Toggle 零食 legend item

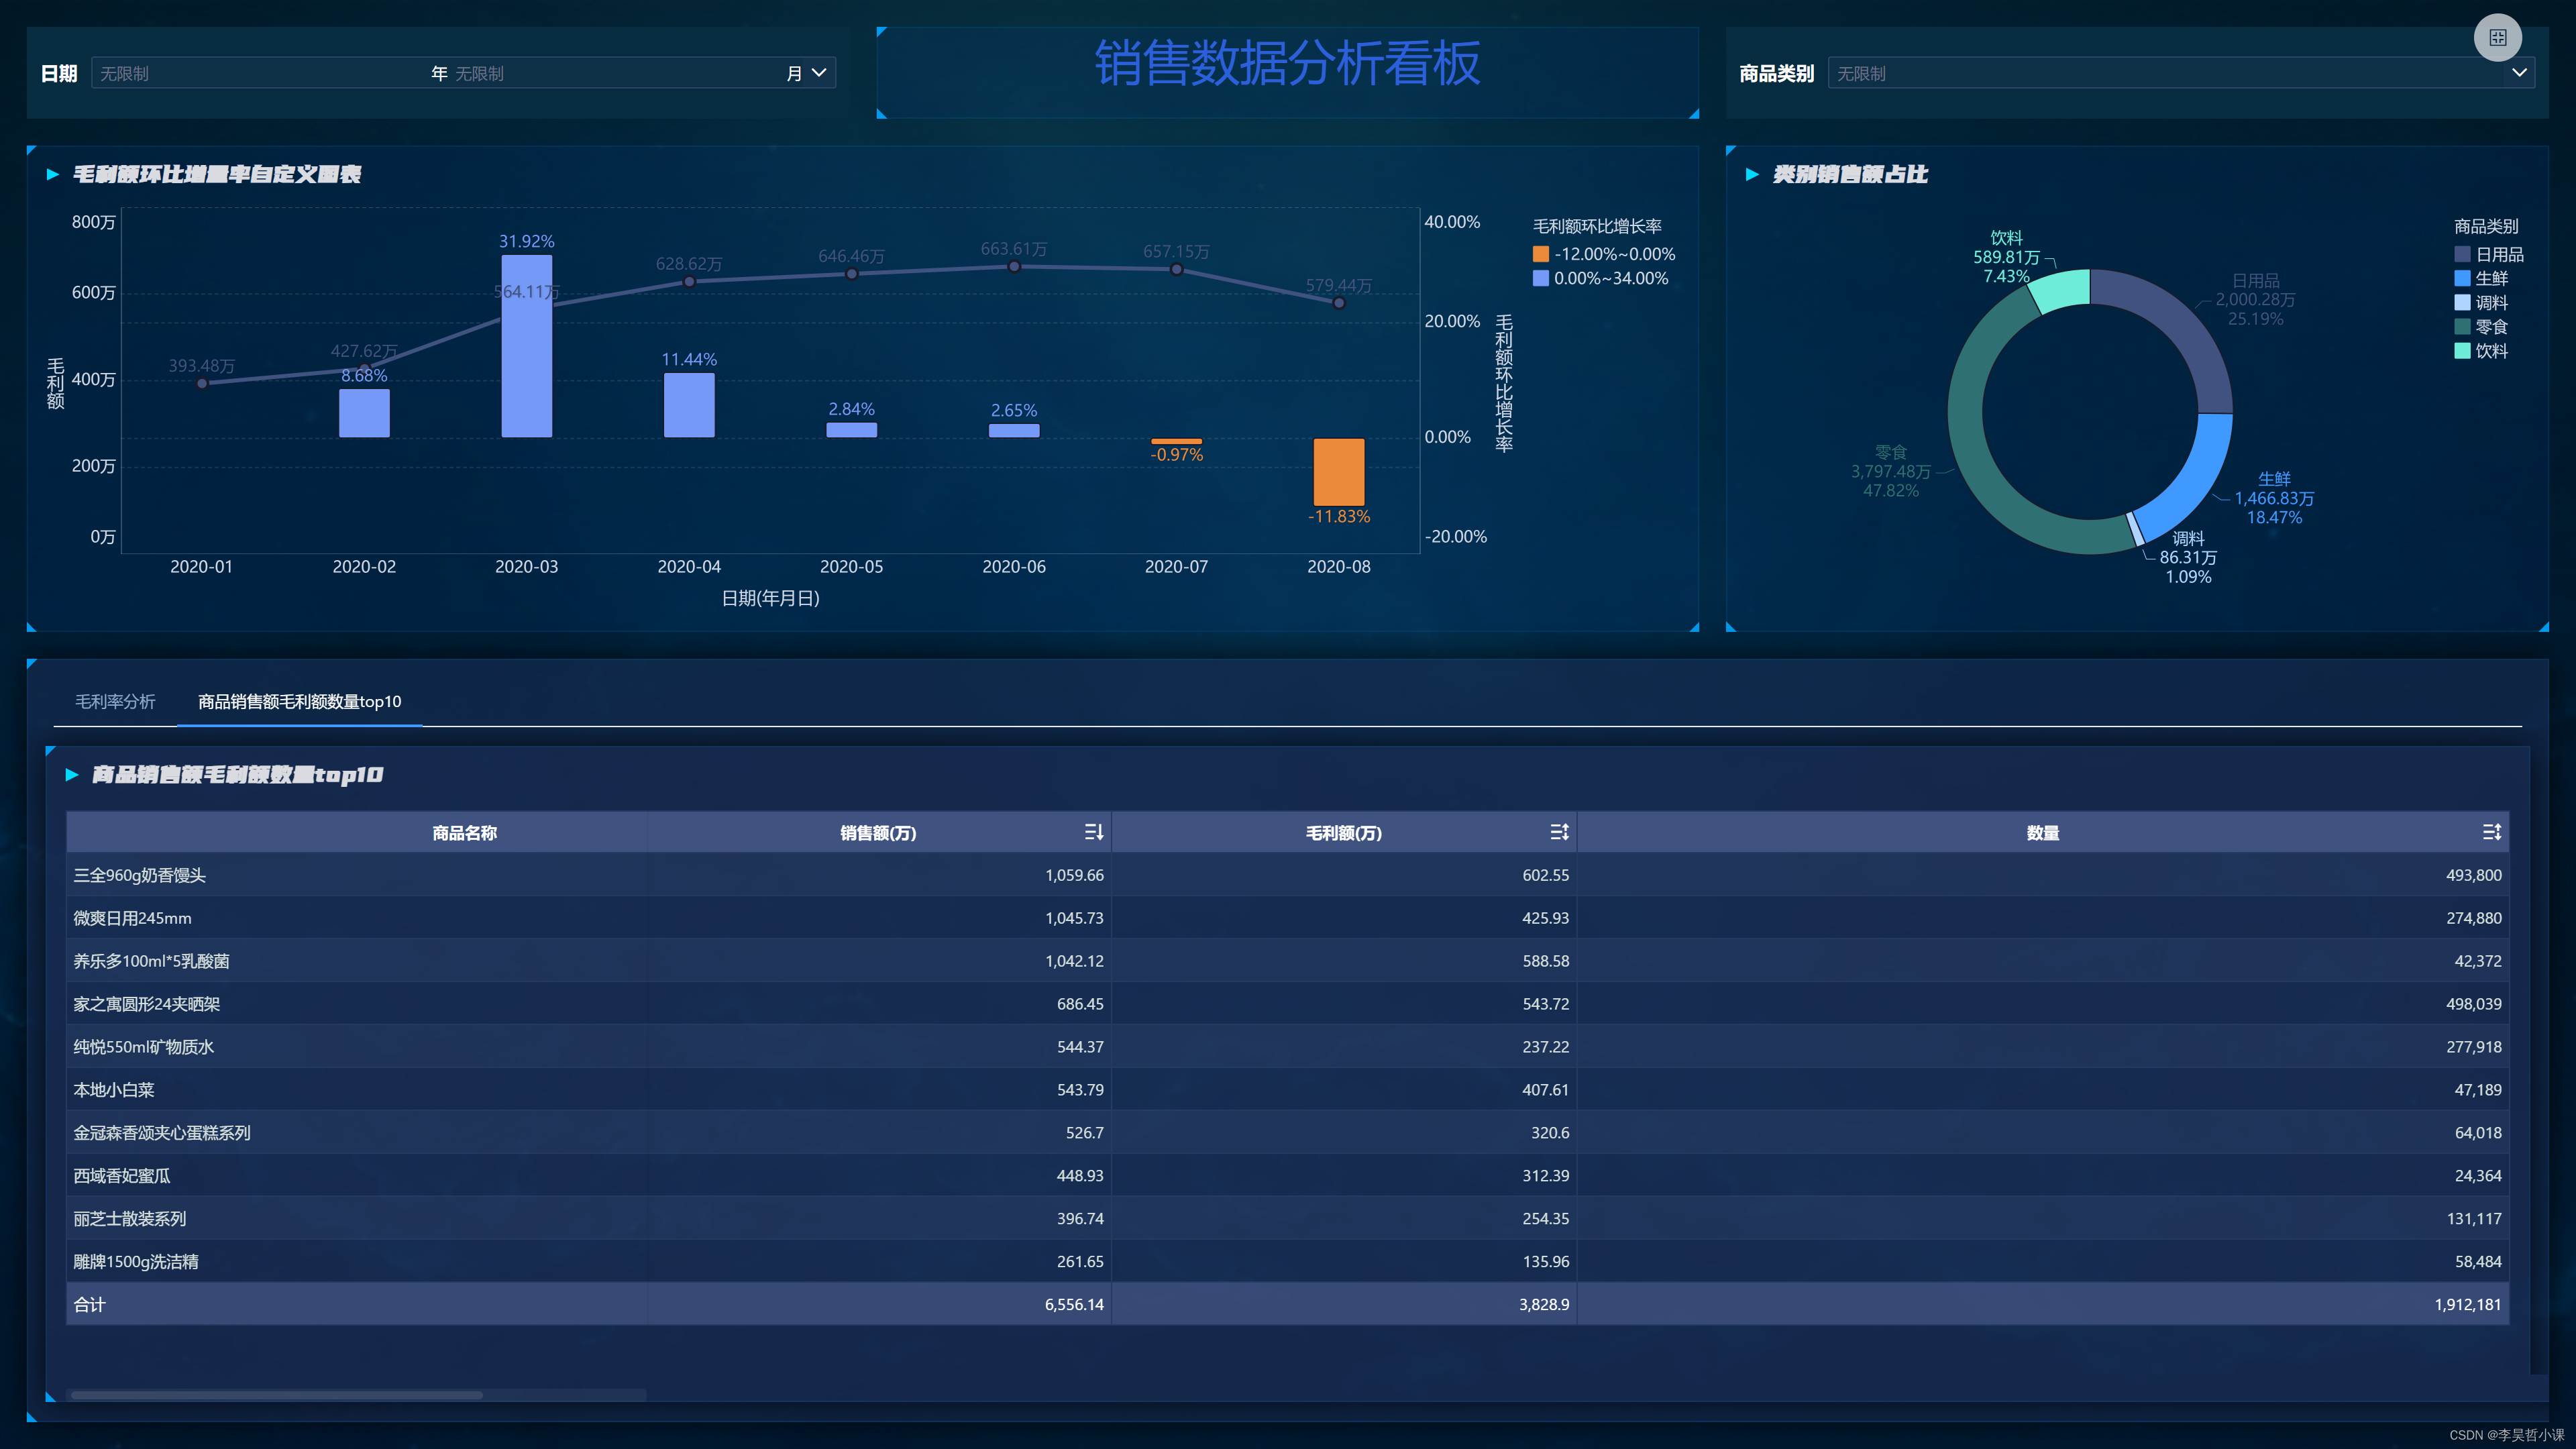(x=2481, y=326)
